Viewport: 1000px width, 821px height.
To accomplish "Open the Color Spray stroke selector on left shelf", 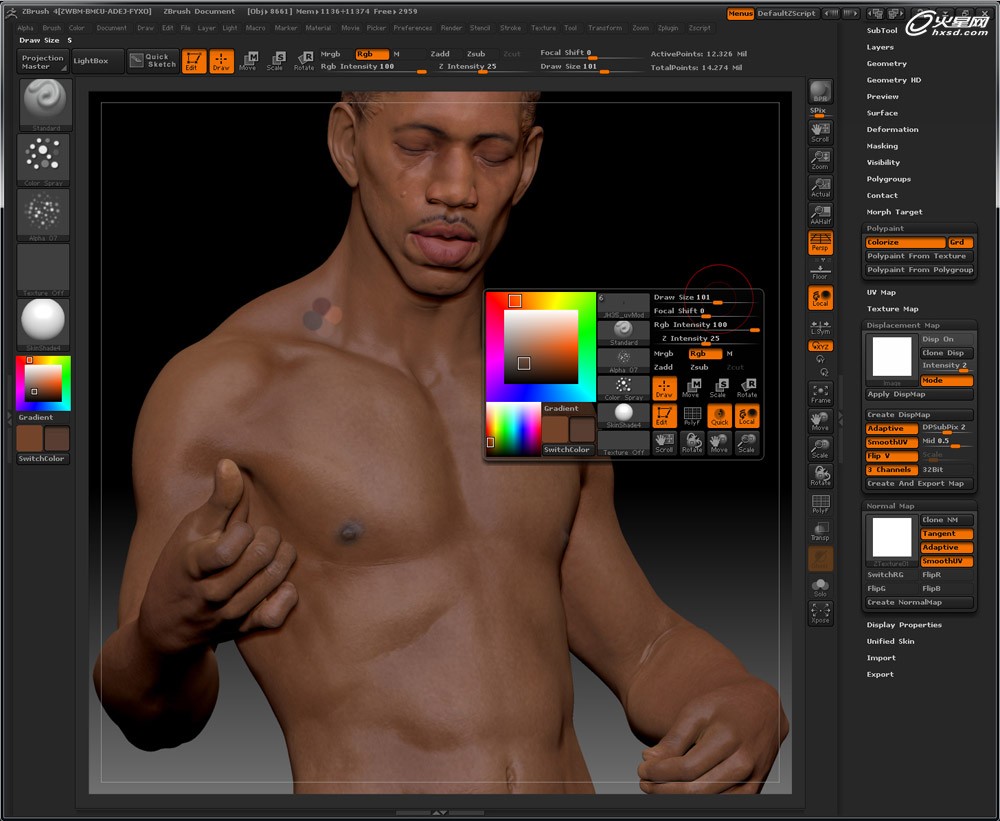I will [44, 160].
